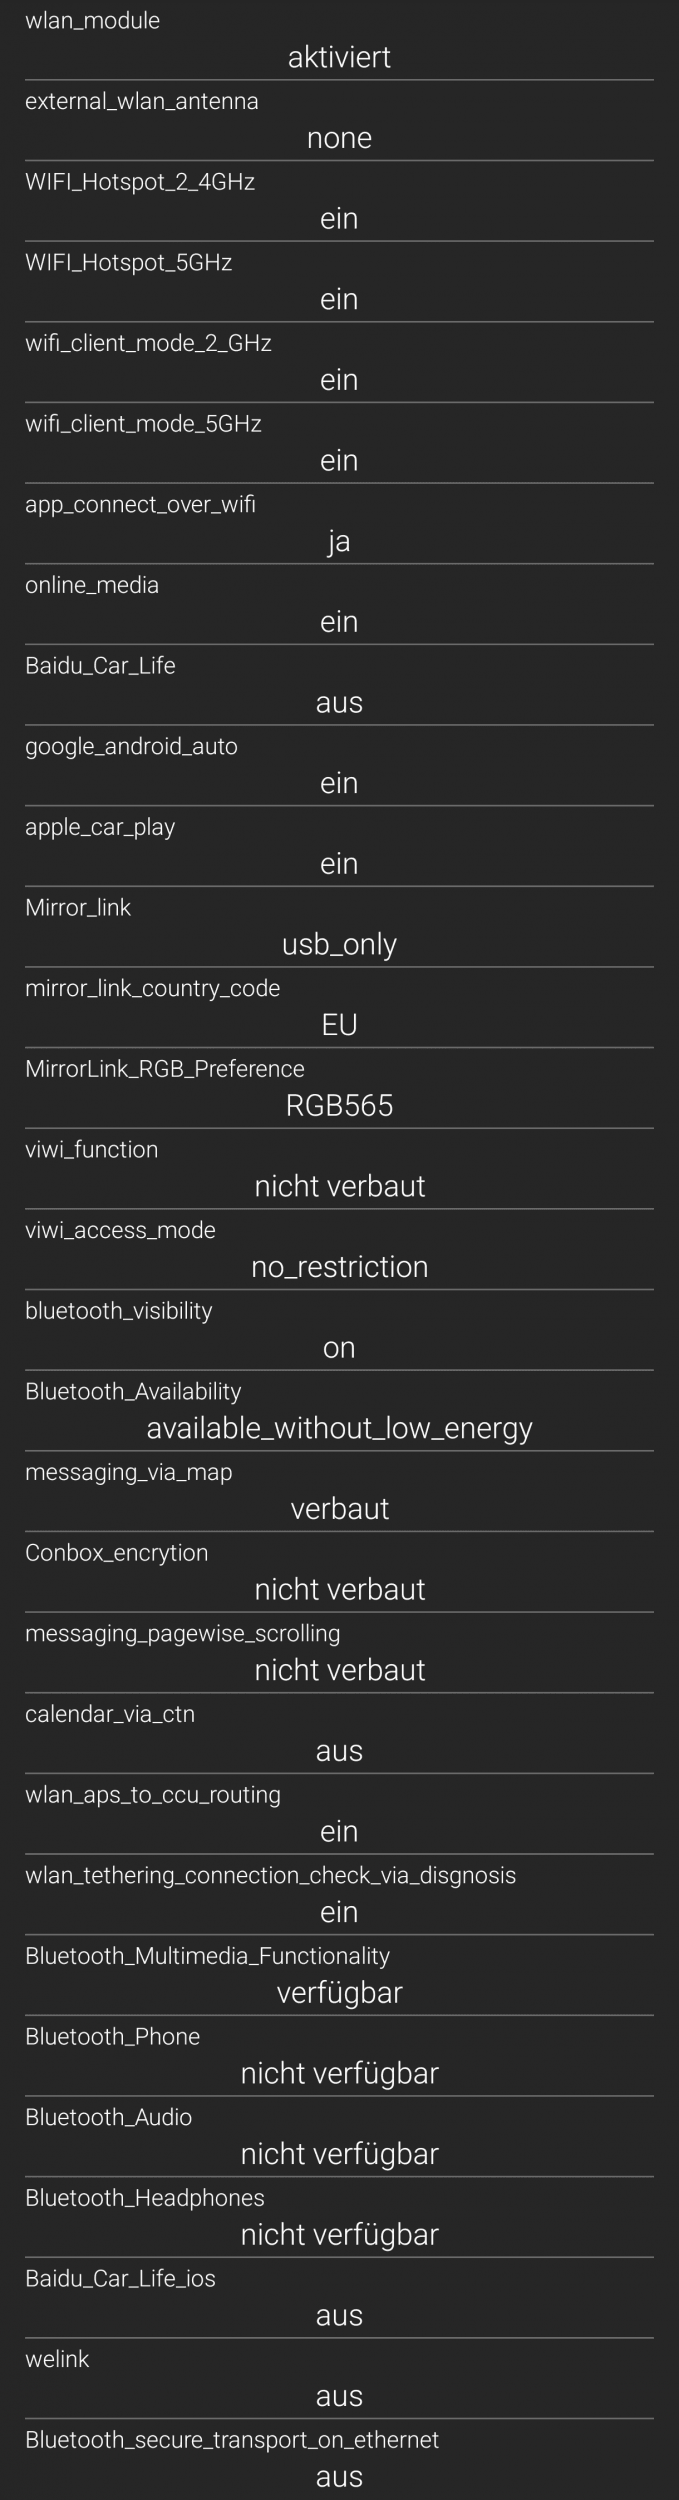Toggle WIFI_Hotspot_5GHz value ein
Screen dimensions: 679x2500
coord(339,299)
